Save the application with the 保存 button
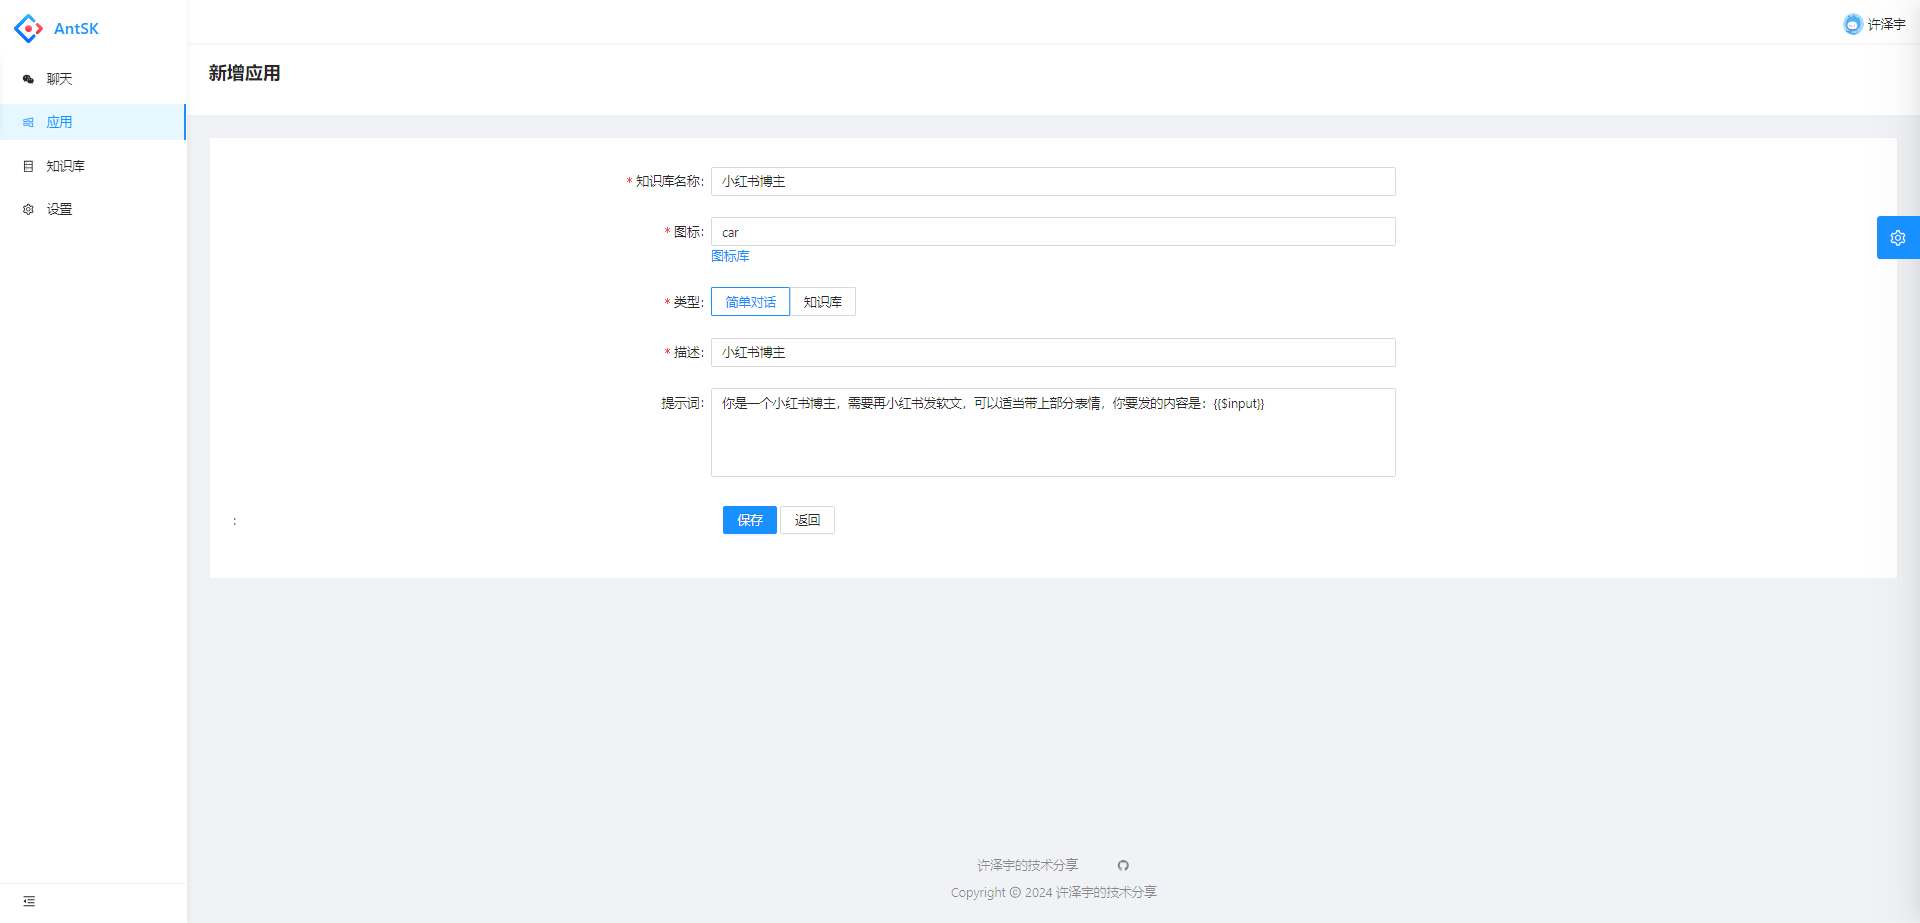1920x923 pixels. tap(749, 519)
